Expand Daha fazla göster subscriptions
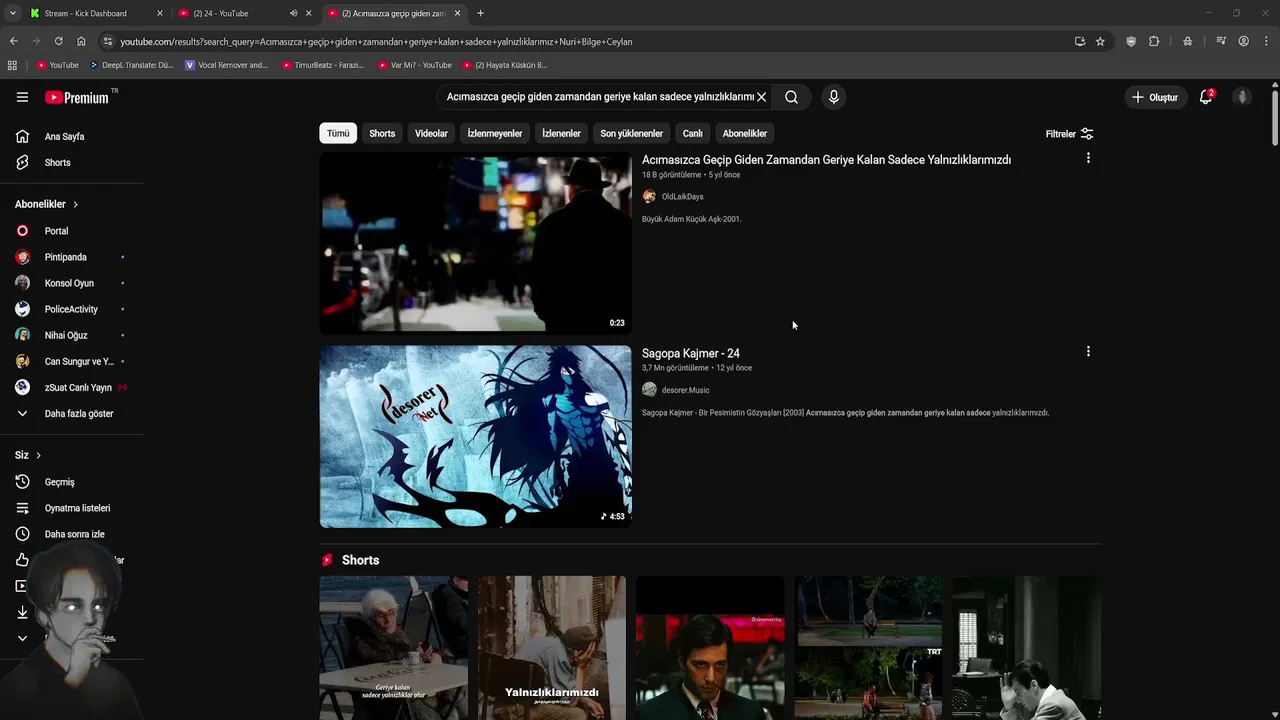This screenshot has height=720, width=1280. [x=79, y=413]
